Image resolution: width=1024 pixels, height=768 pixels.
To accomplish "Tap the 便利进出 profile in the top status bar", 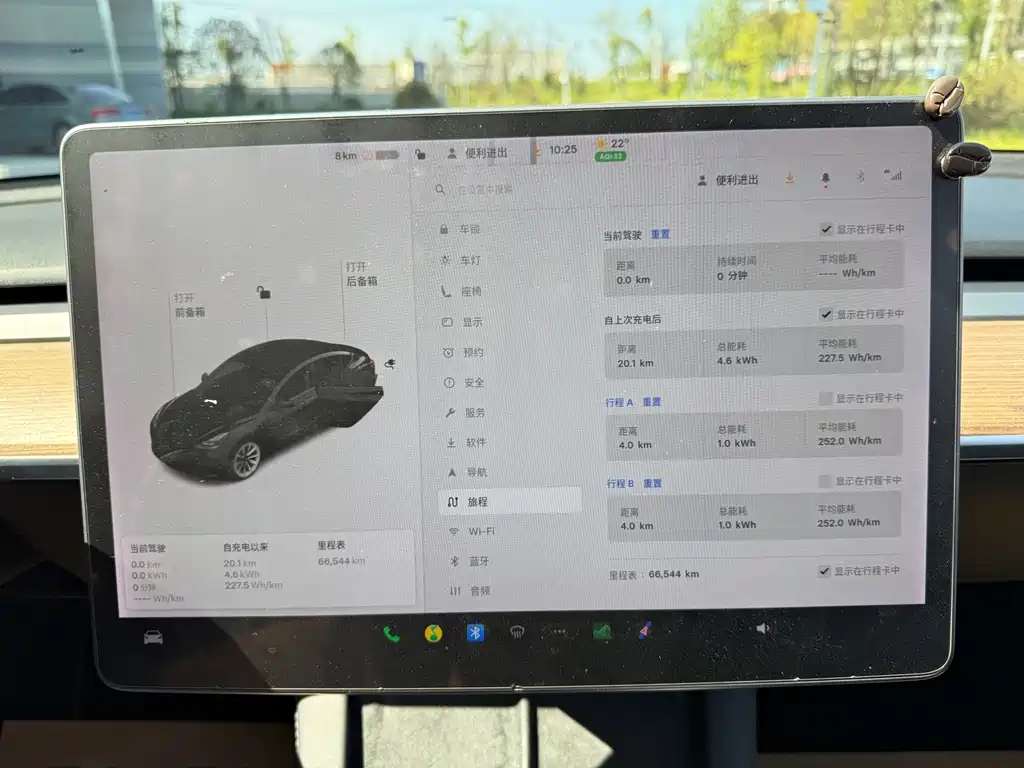I will tap(477, 153).
